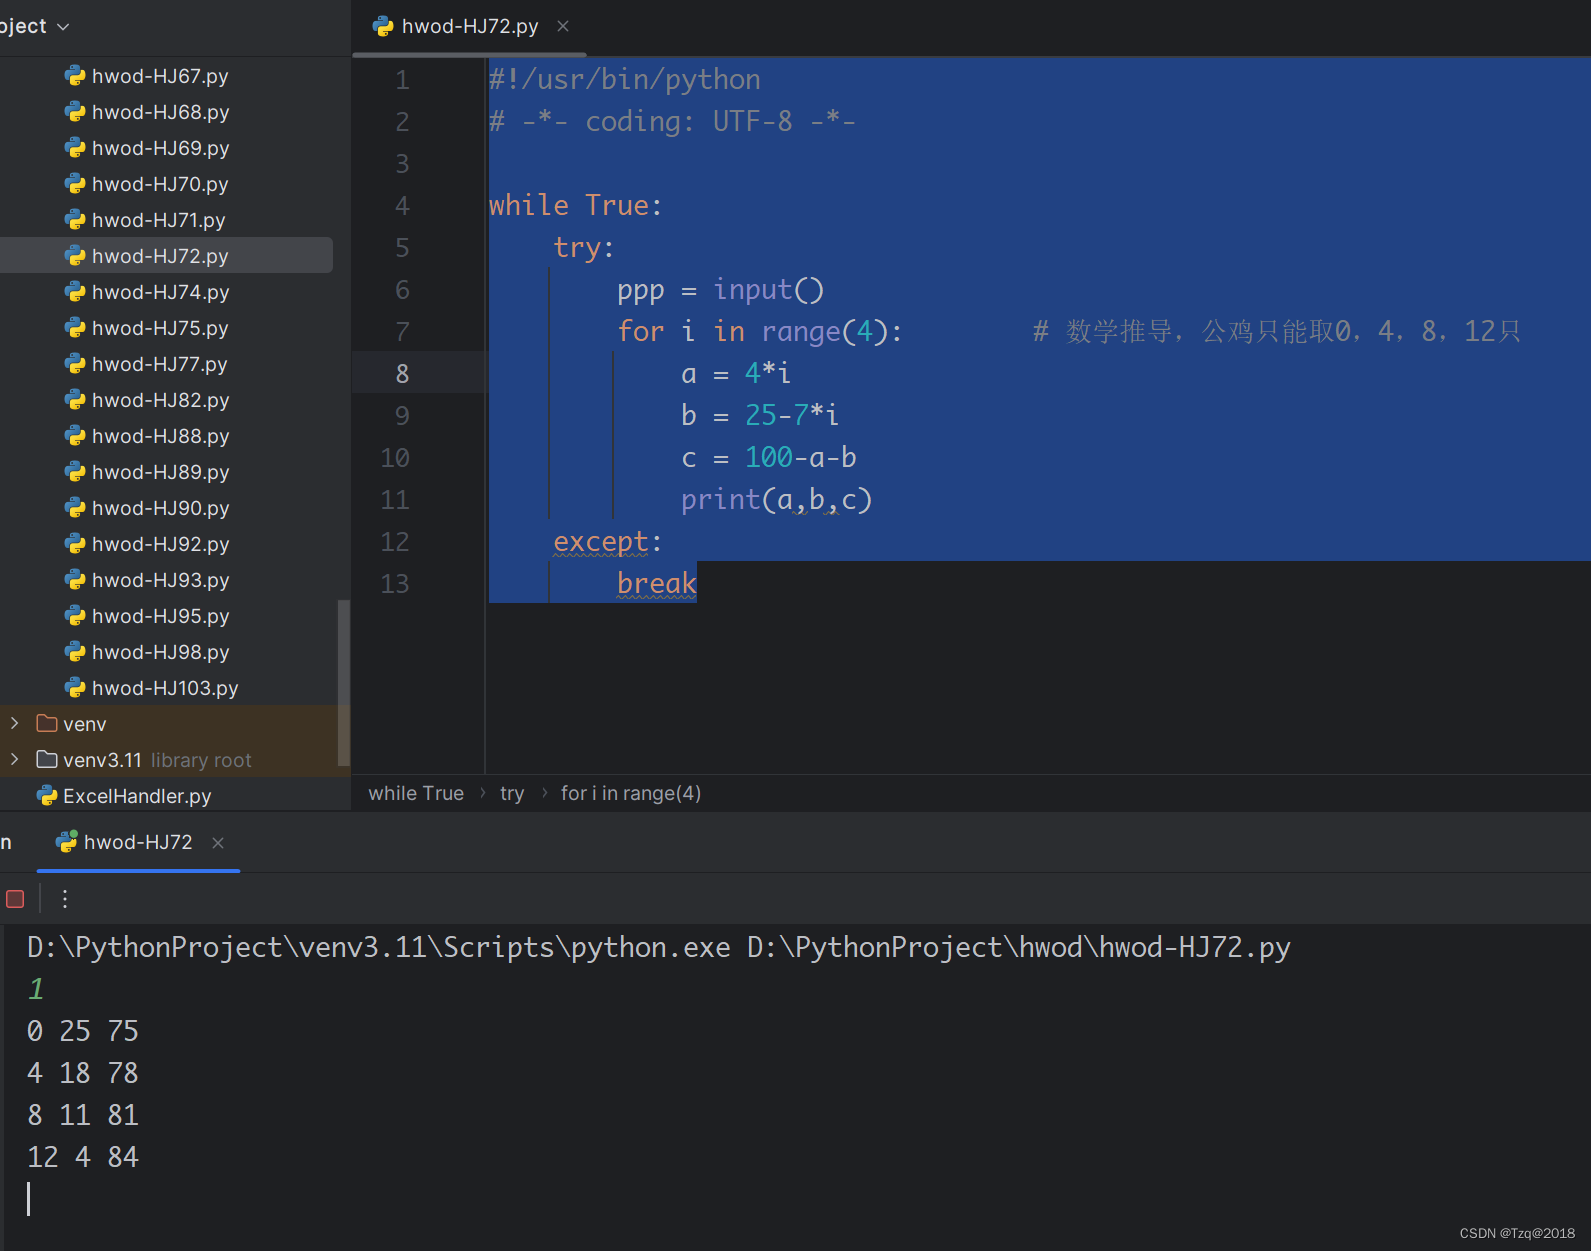Click project tree vertical scrollbar
This screenshot has height=1251, width=1591.
343,683
